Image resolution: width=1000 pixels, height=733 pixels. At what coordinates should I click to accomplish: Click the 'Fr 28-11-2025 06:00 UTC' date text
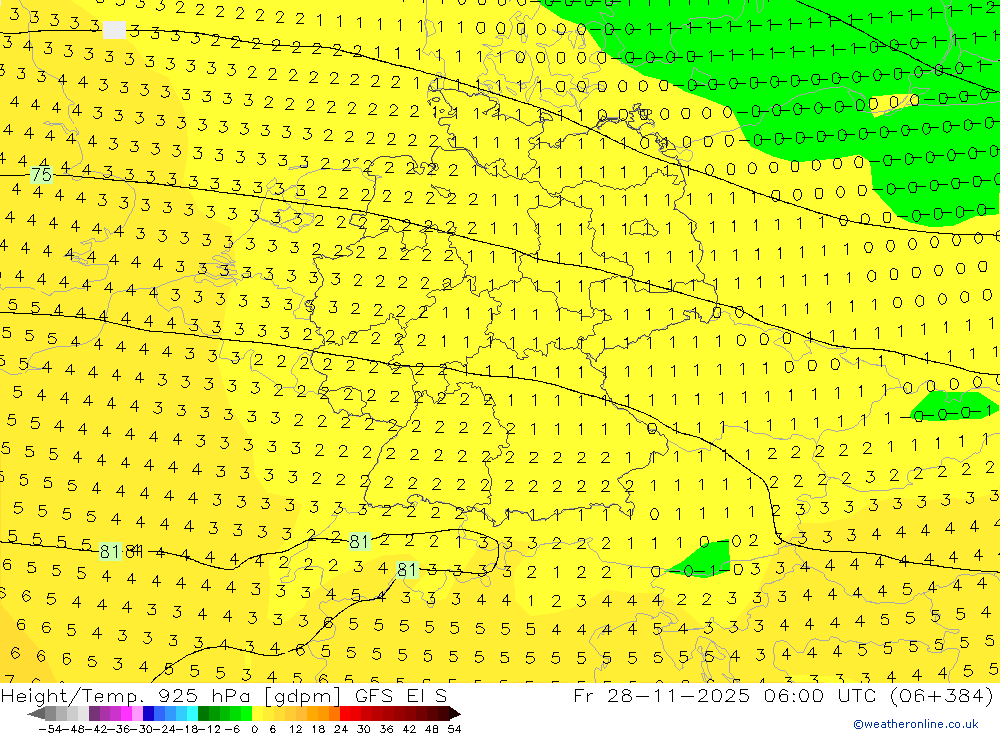(x=726, y=695)
